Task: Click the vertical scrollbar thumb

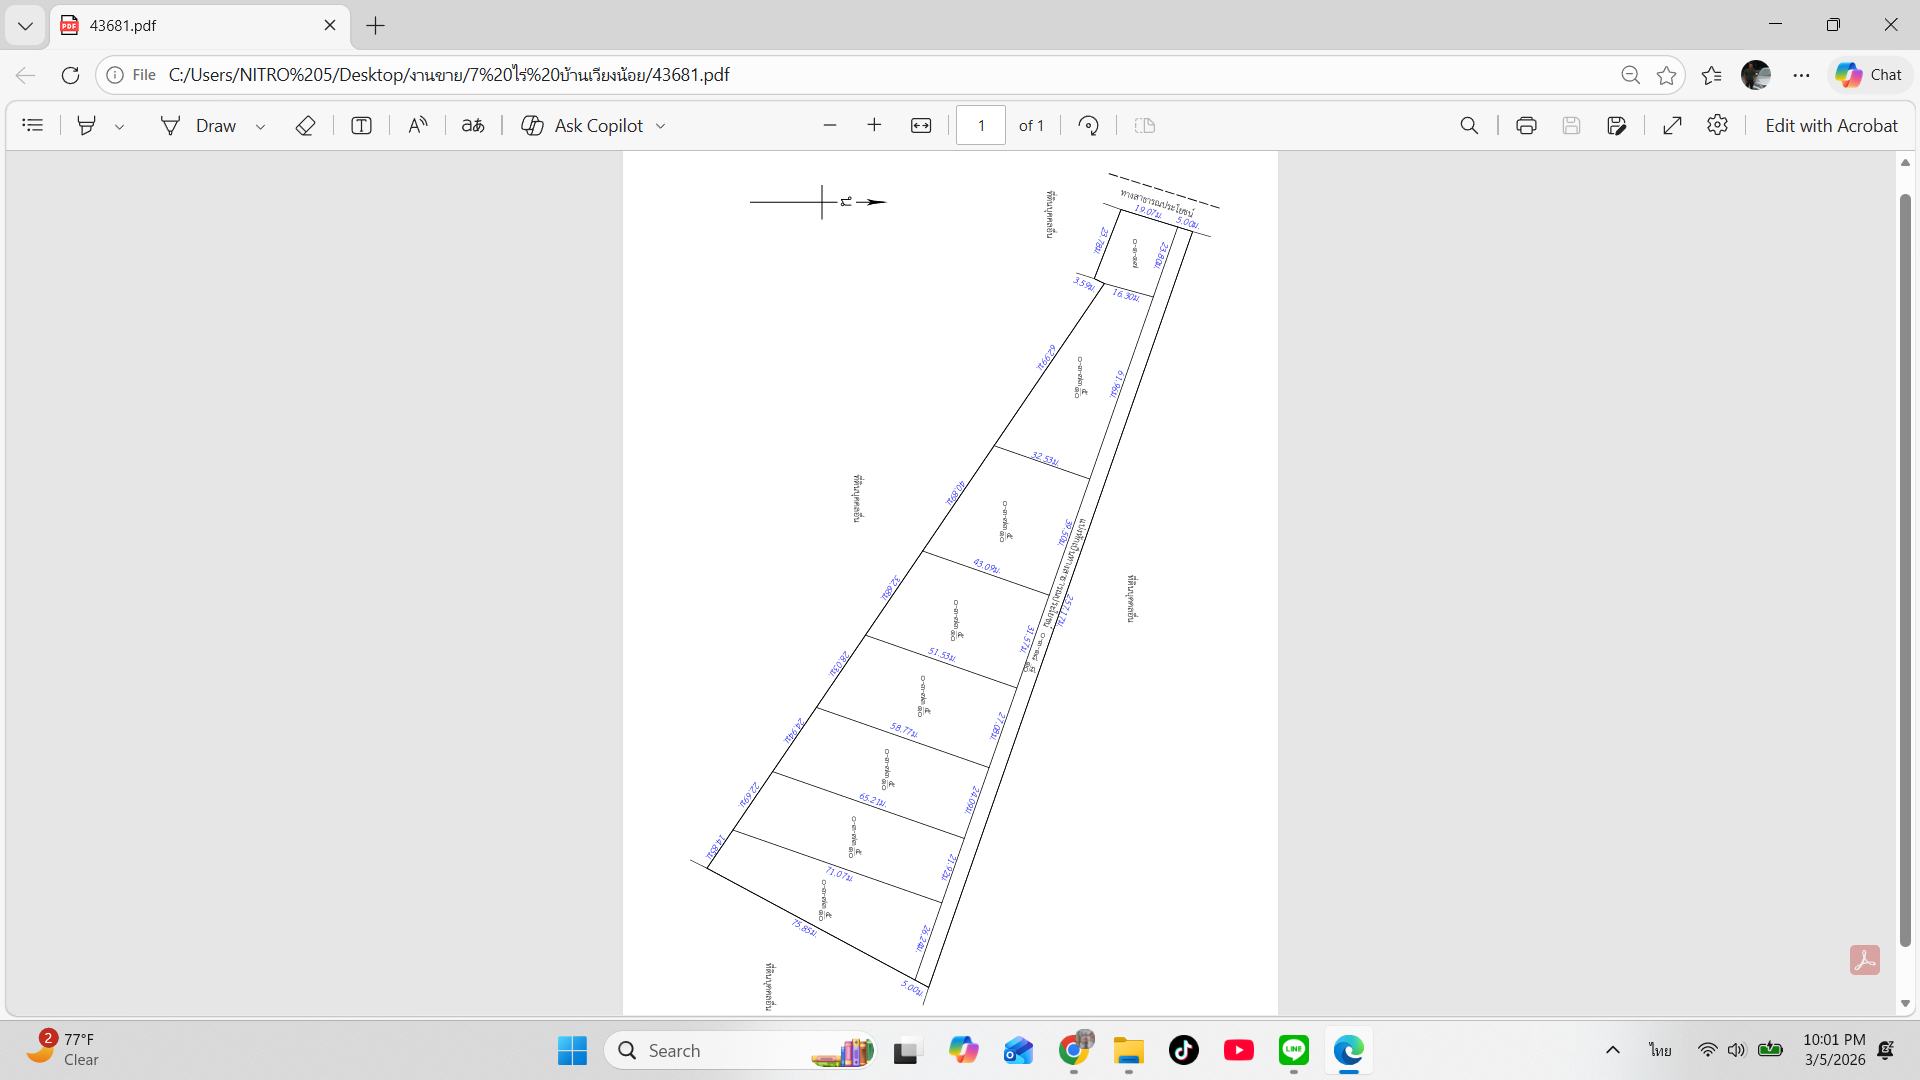Action: click(1905, 570)
